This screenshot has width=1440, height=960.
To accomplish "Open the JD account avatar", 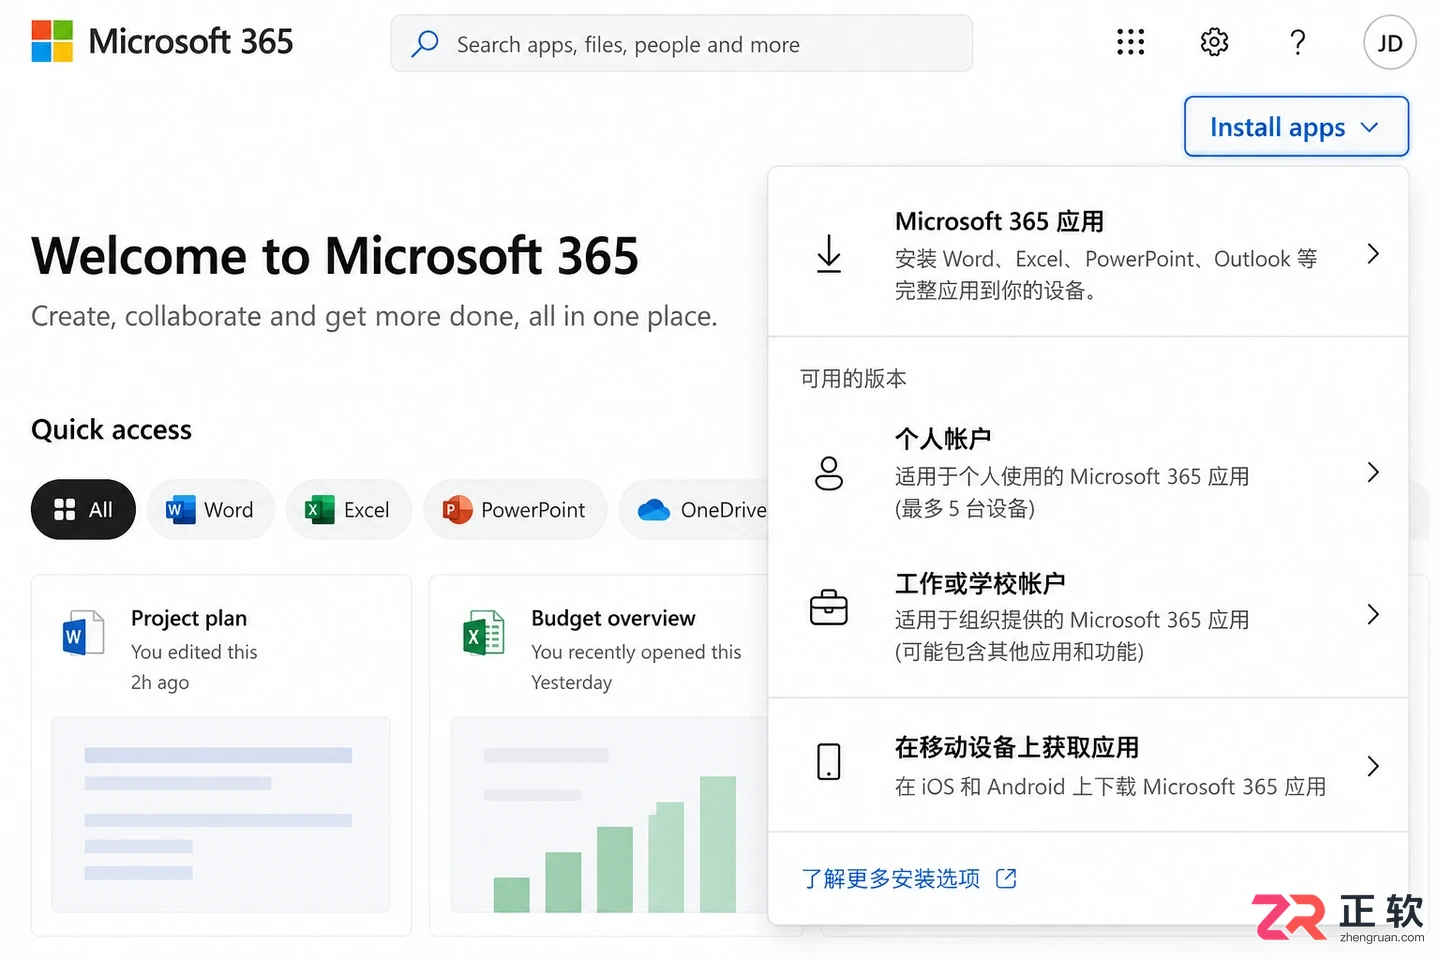I will 1390,43.
